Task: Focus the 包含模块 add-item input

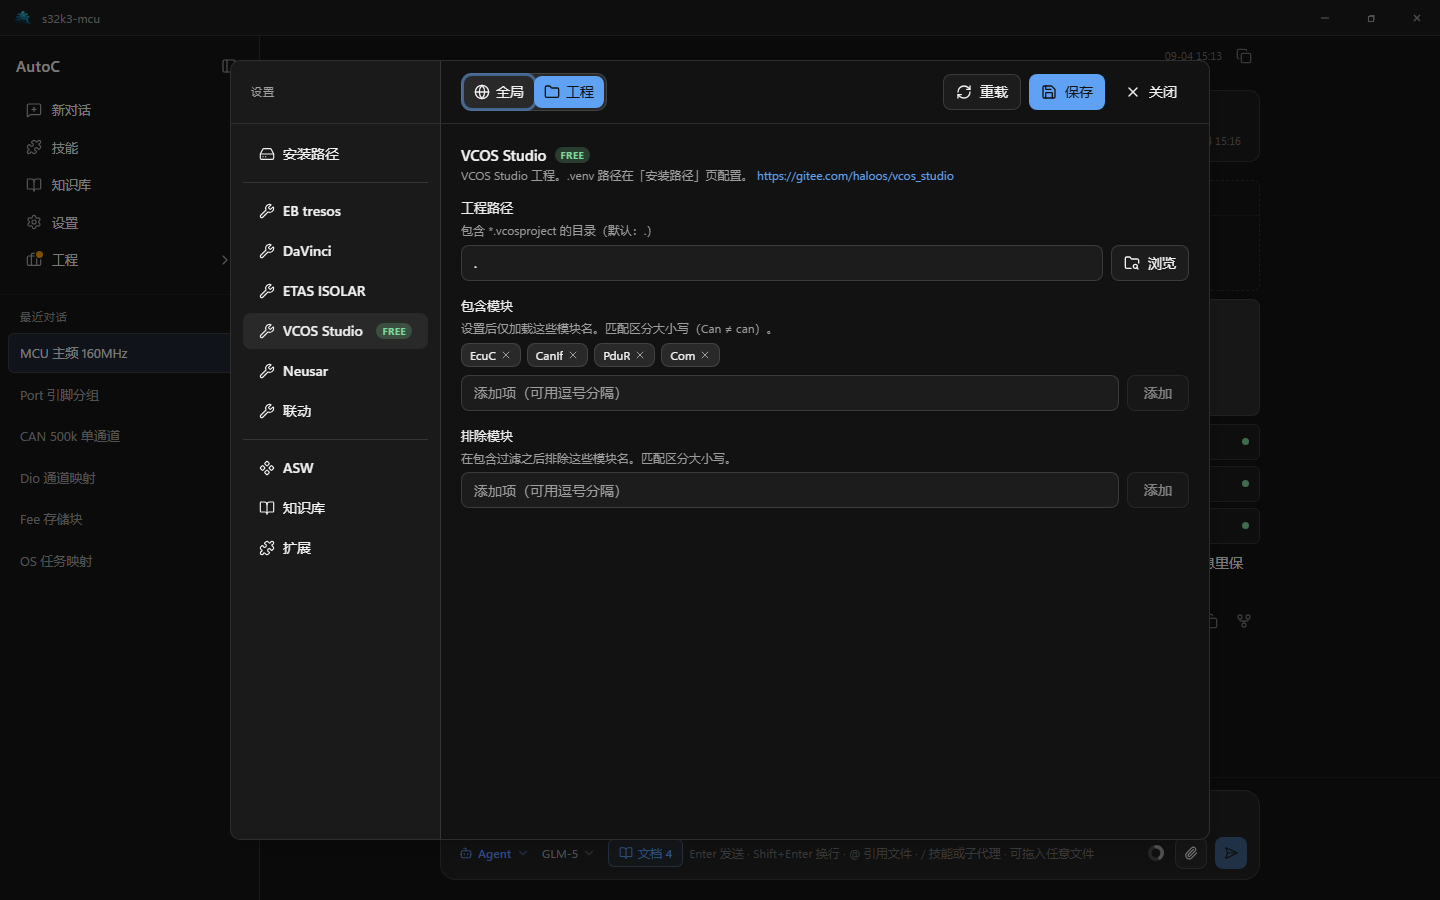Action: click(x=790, y=393)
